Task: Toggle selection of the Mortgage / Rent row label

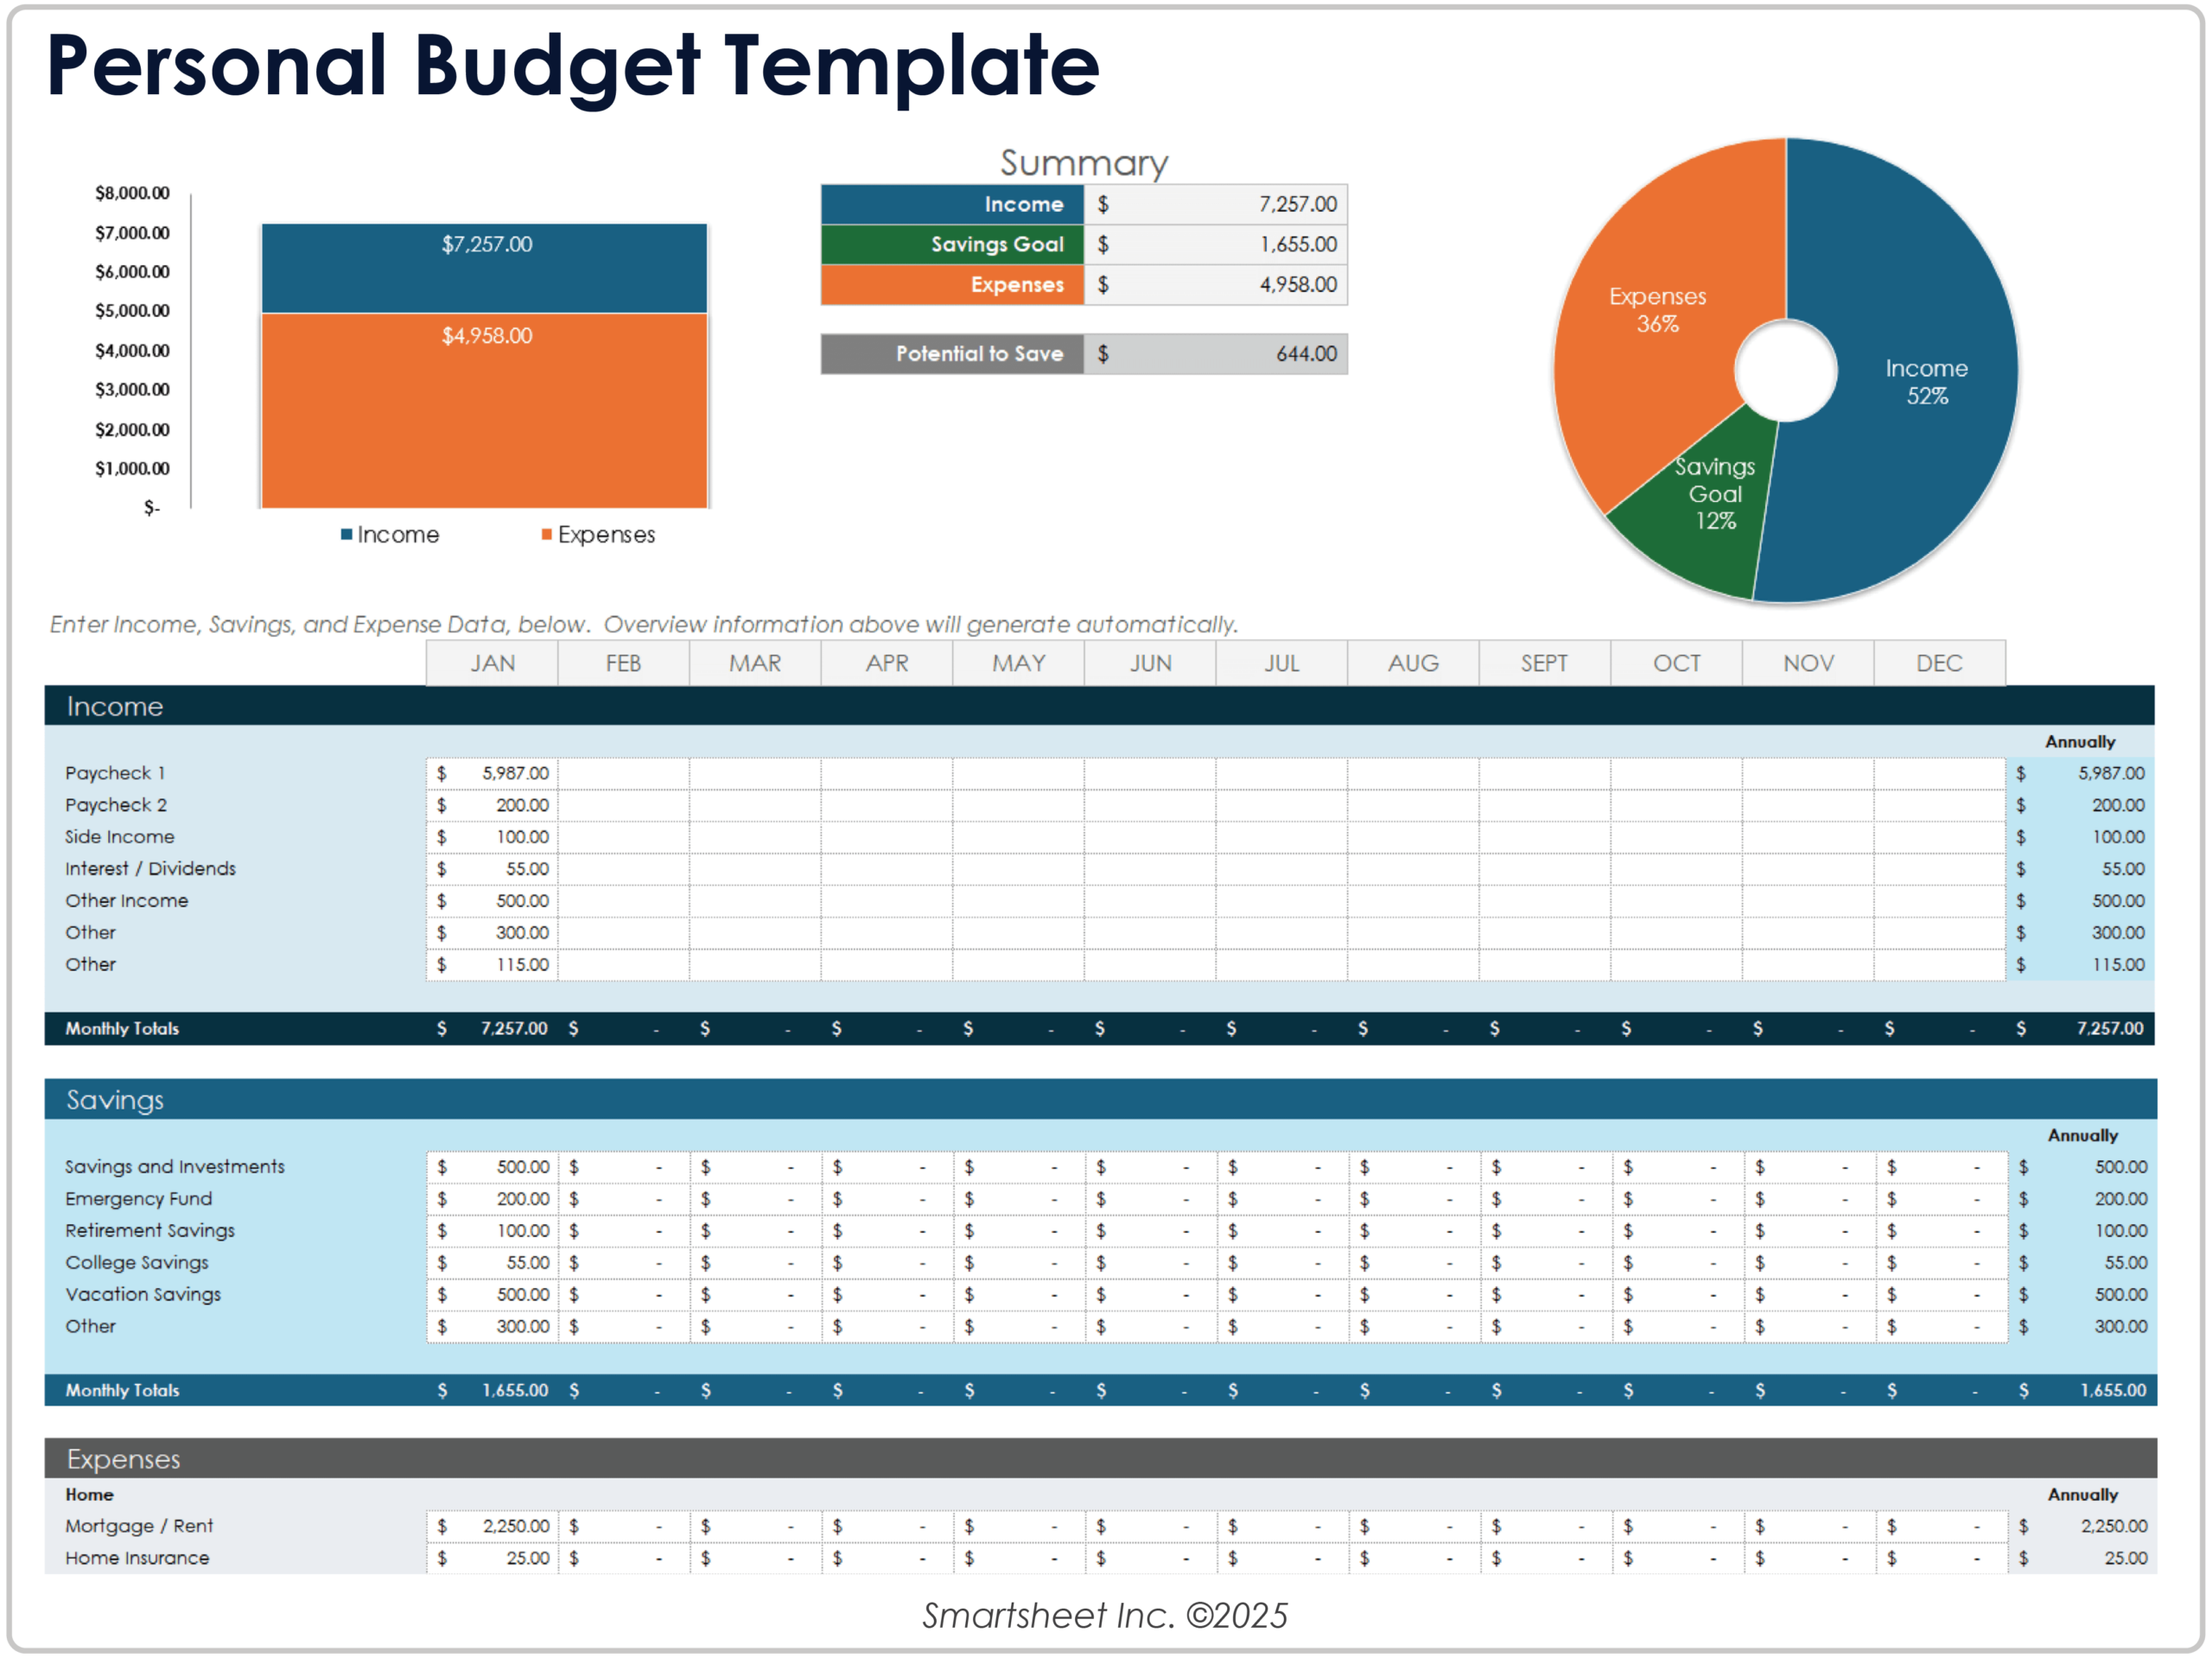Action: (138, 1525)
